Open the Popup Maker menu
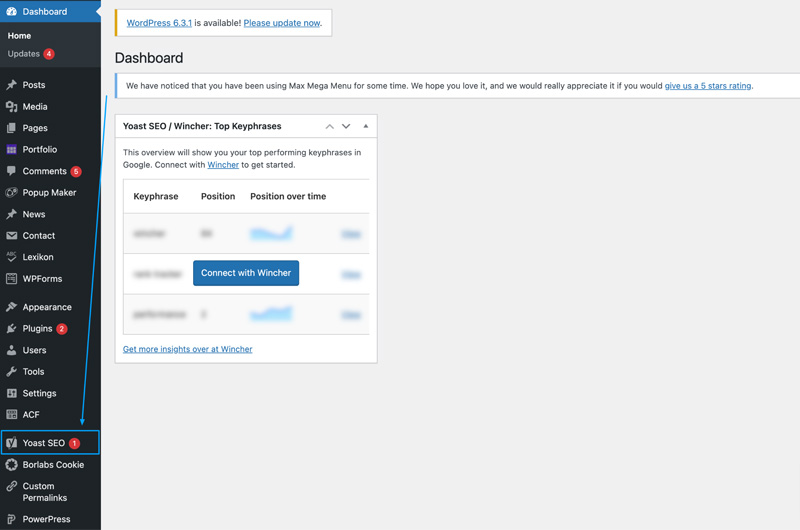800x530 pixels. [x=51, y=192]
